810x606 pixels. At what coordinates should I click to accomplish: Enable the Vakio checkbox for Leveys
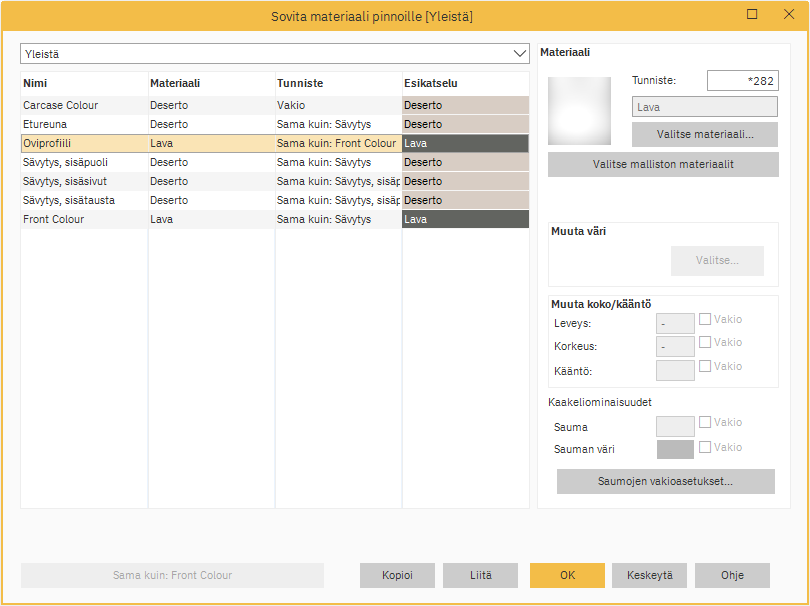point(705,319)
